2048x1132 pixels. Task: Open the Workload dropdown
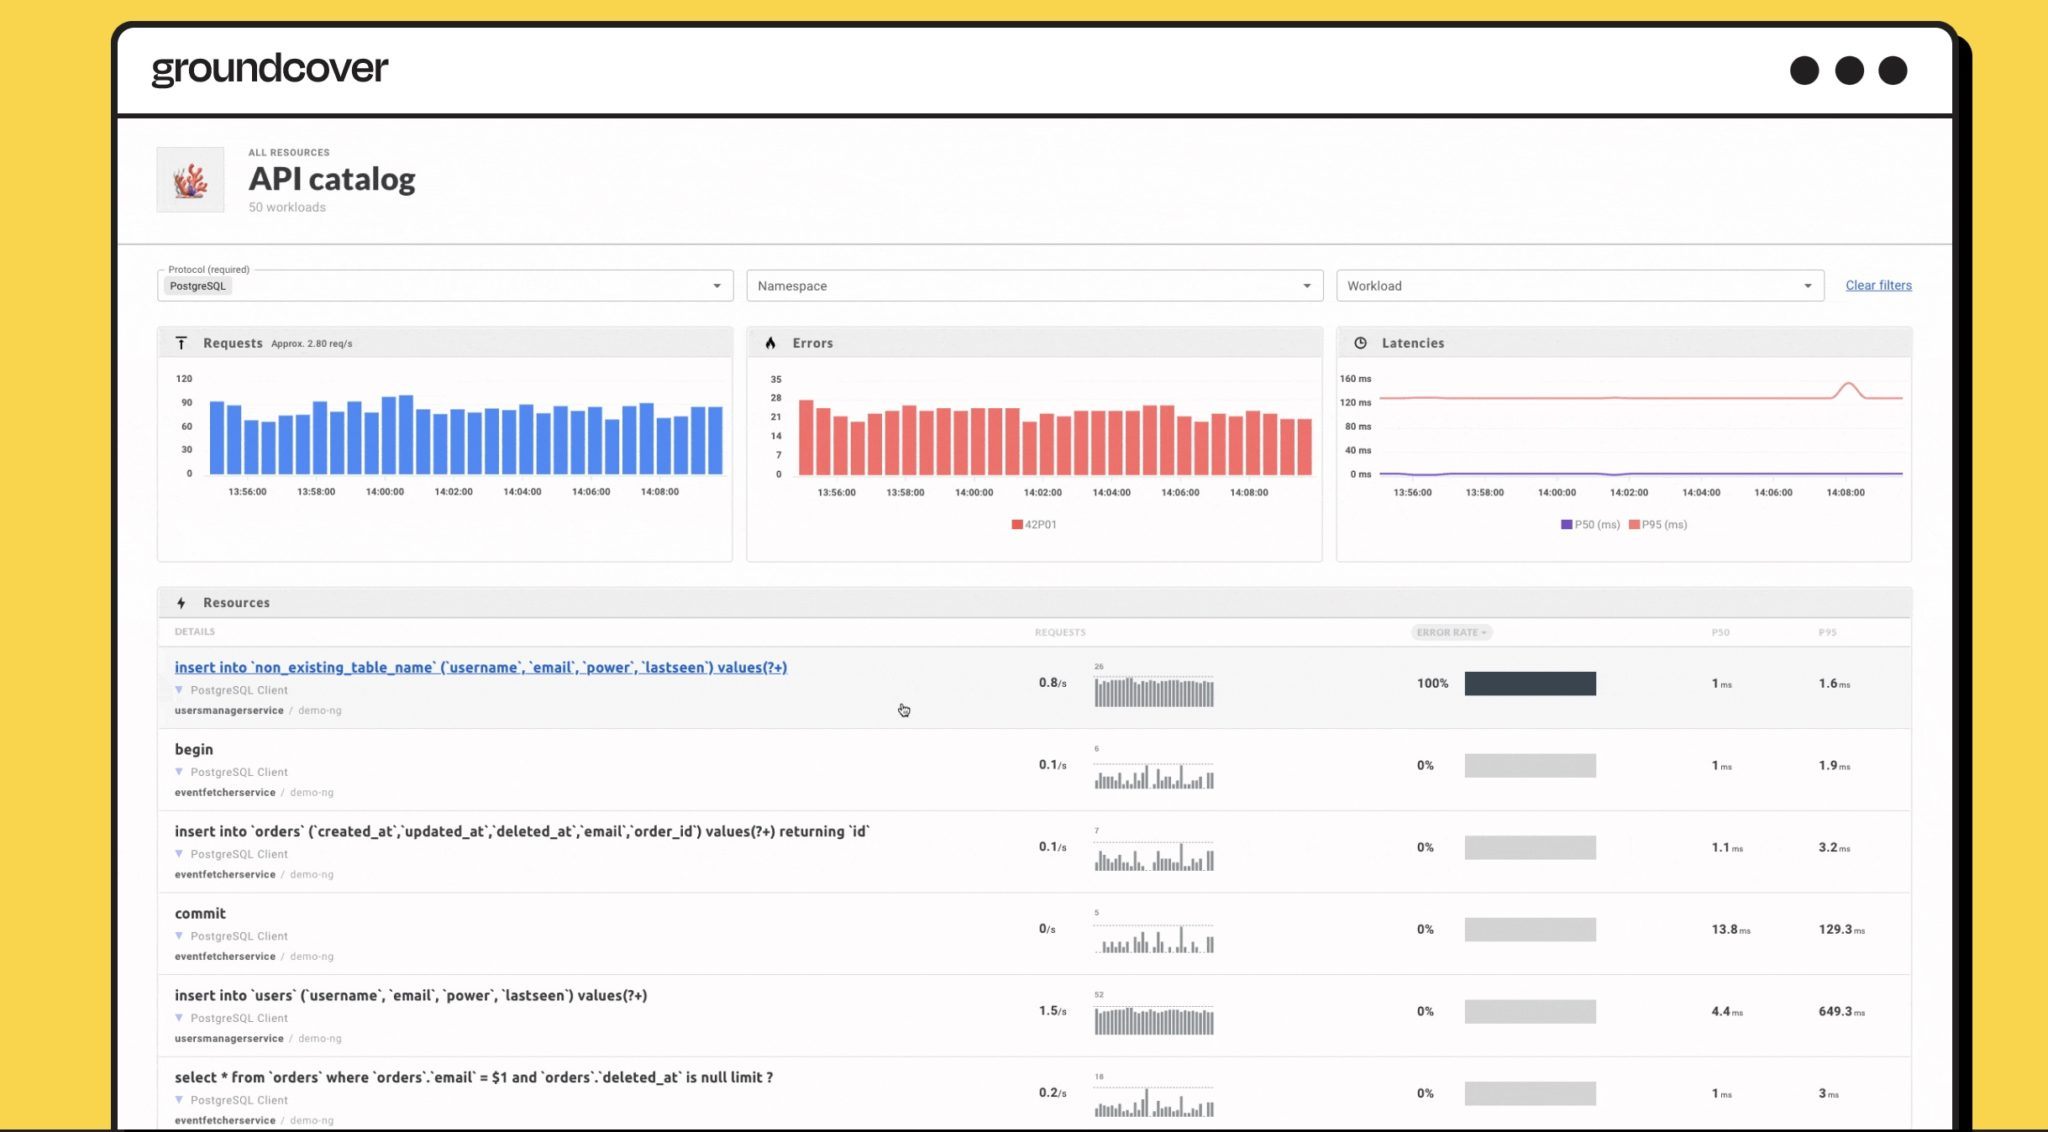click(1580, 286)
